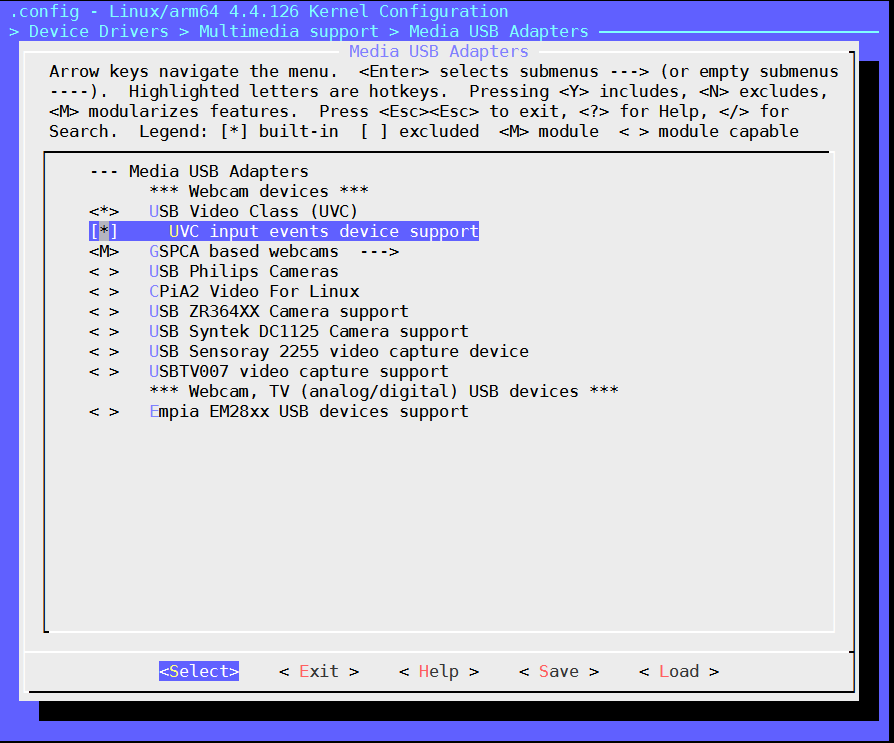Toggle USB Sensoray 2255 video capture option
The height and width of the screenshot is (743, 894).
tap(104, 351)
